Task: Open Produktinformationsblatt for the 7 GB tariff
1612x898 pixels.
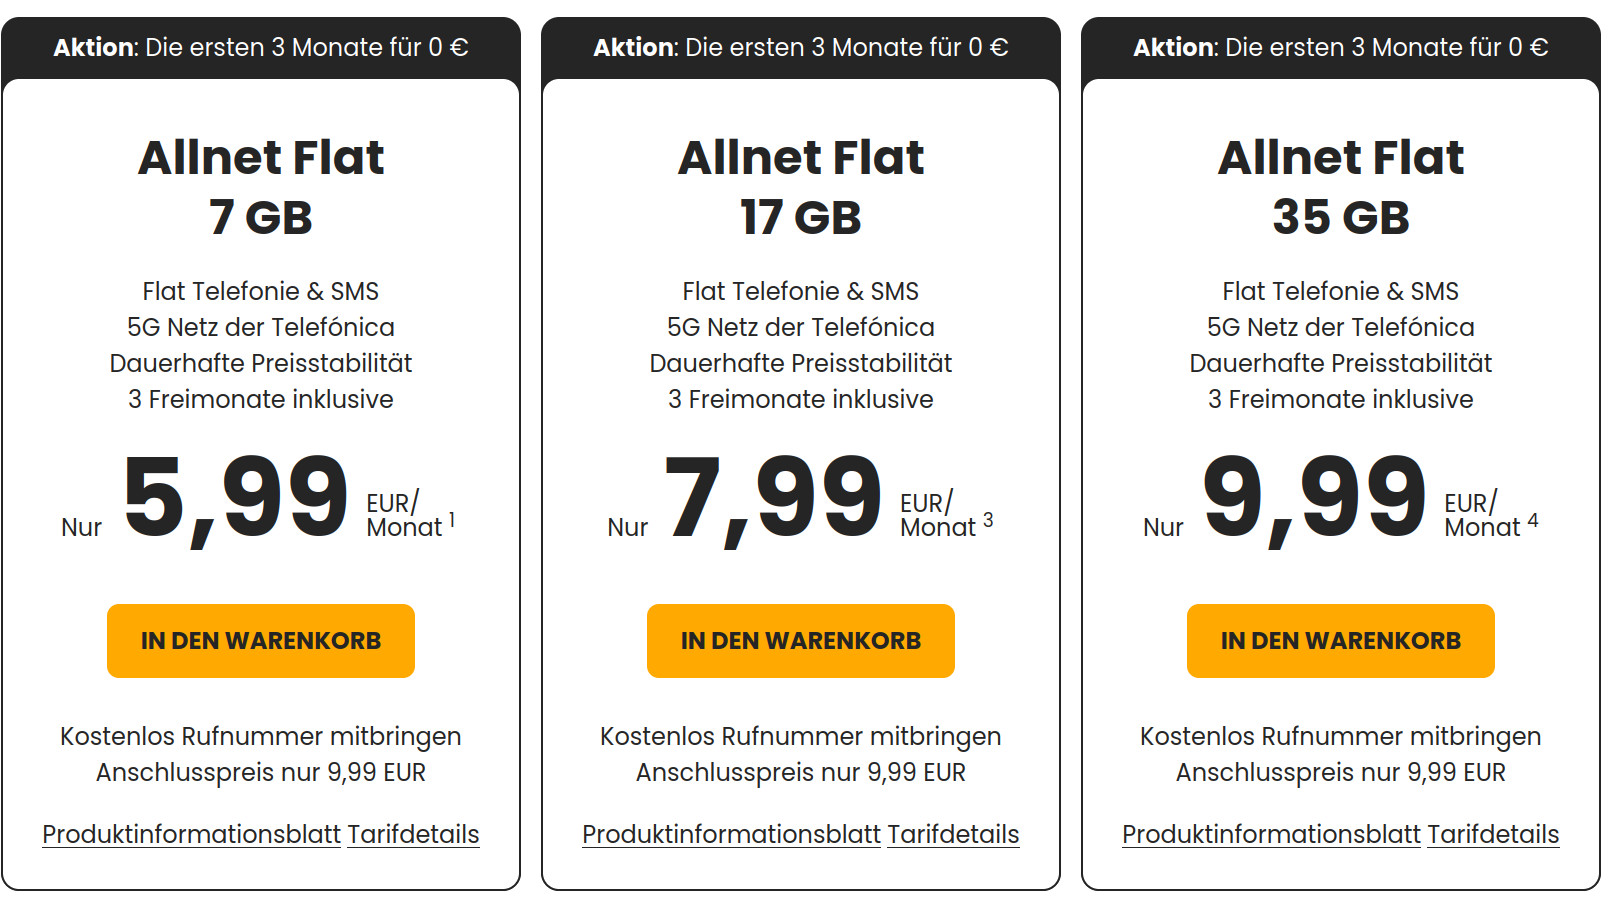Action: tap(190, 833)
